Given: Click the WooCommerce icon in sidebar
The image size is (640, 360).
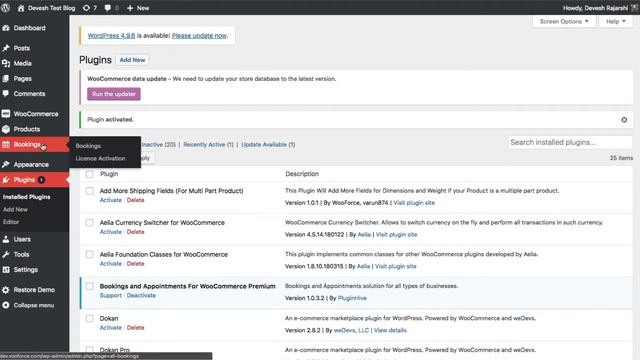Looking at the screenshot, I should (6, 114).
